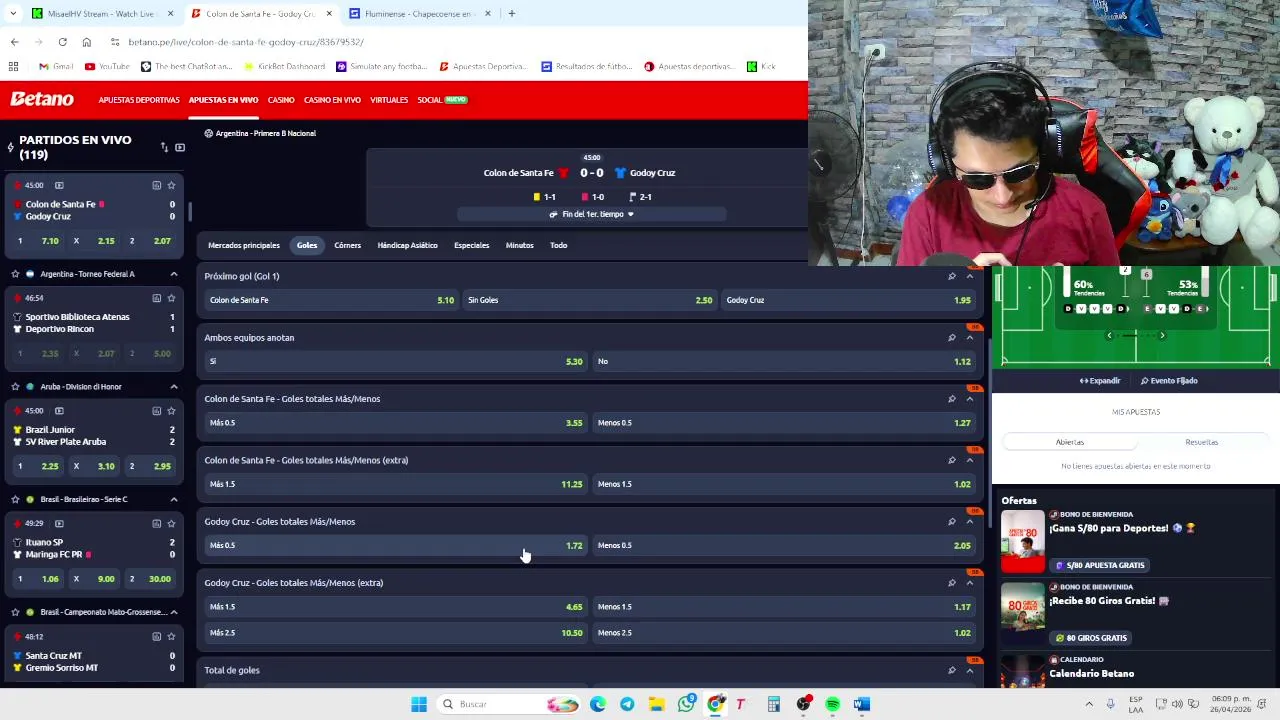The image size is (1280, 720).
Task: Select Sí for both teams score 5.30
Action: pos(395,361)
